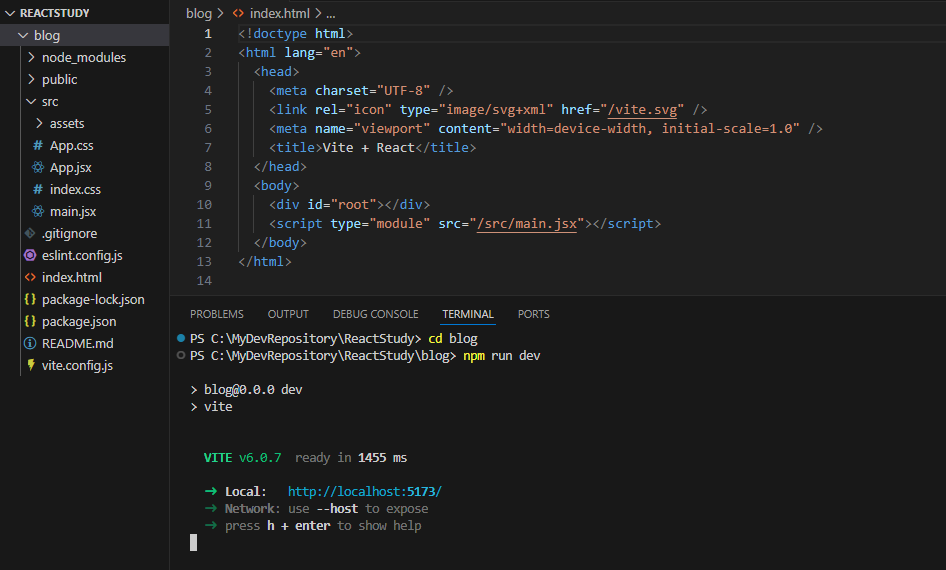Image resolution: width=946 pixels, height=570 pixels.
Task: Open package.json file
Action: [79, 321]
